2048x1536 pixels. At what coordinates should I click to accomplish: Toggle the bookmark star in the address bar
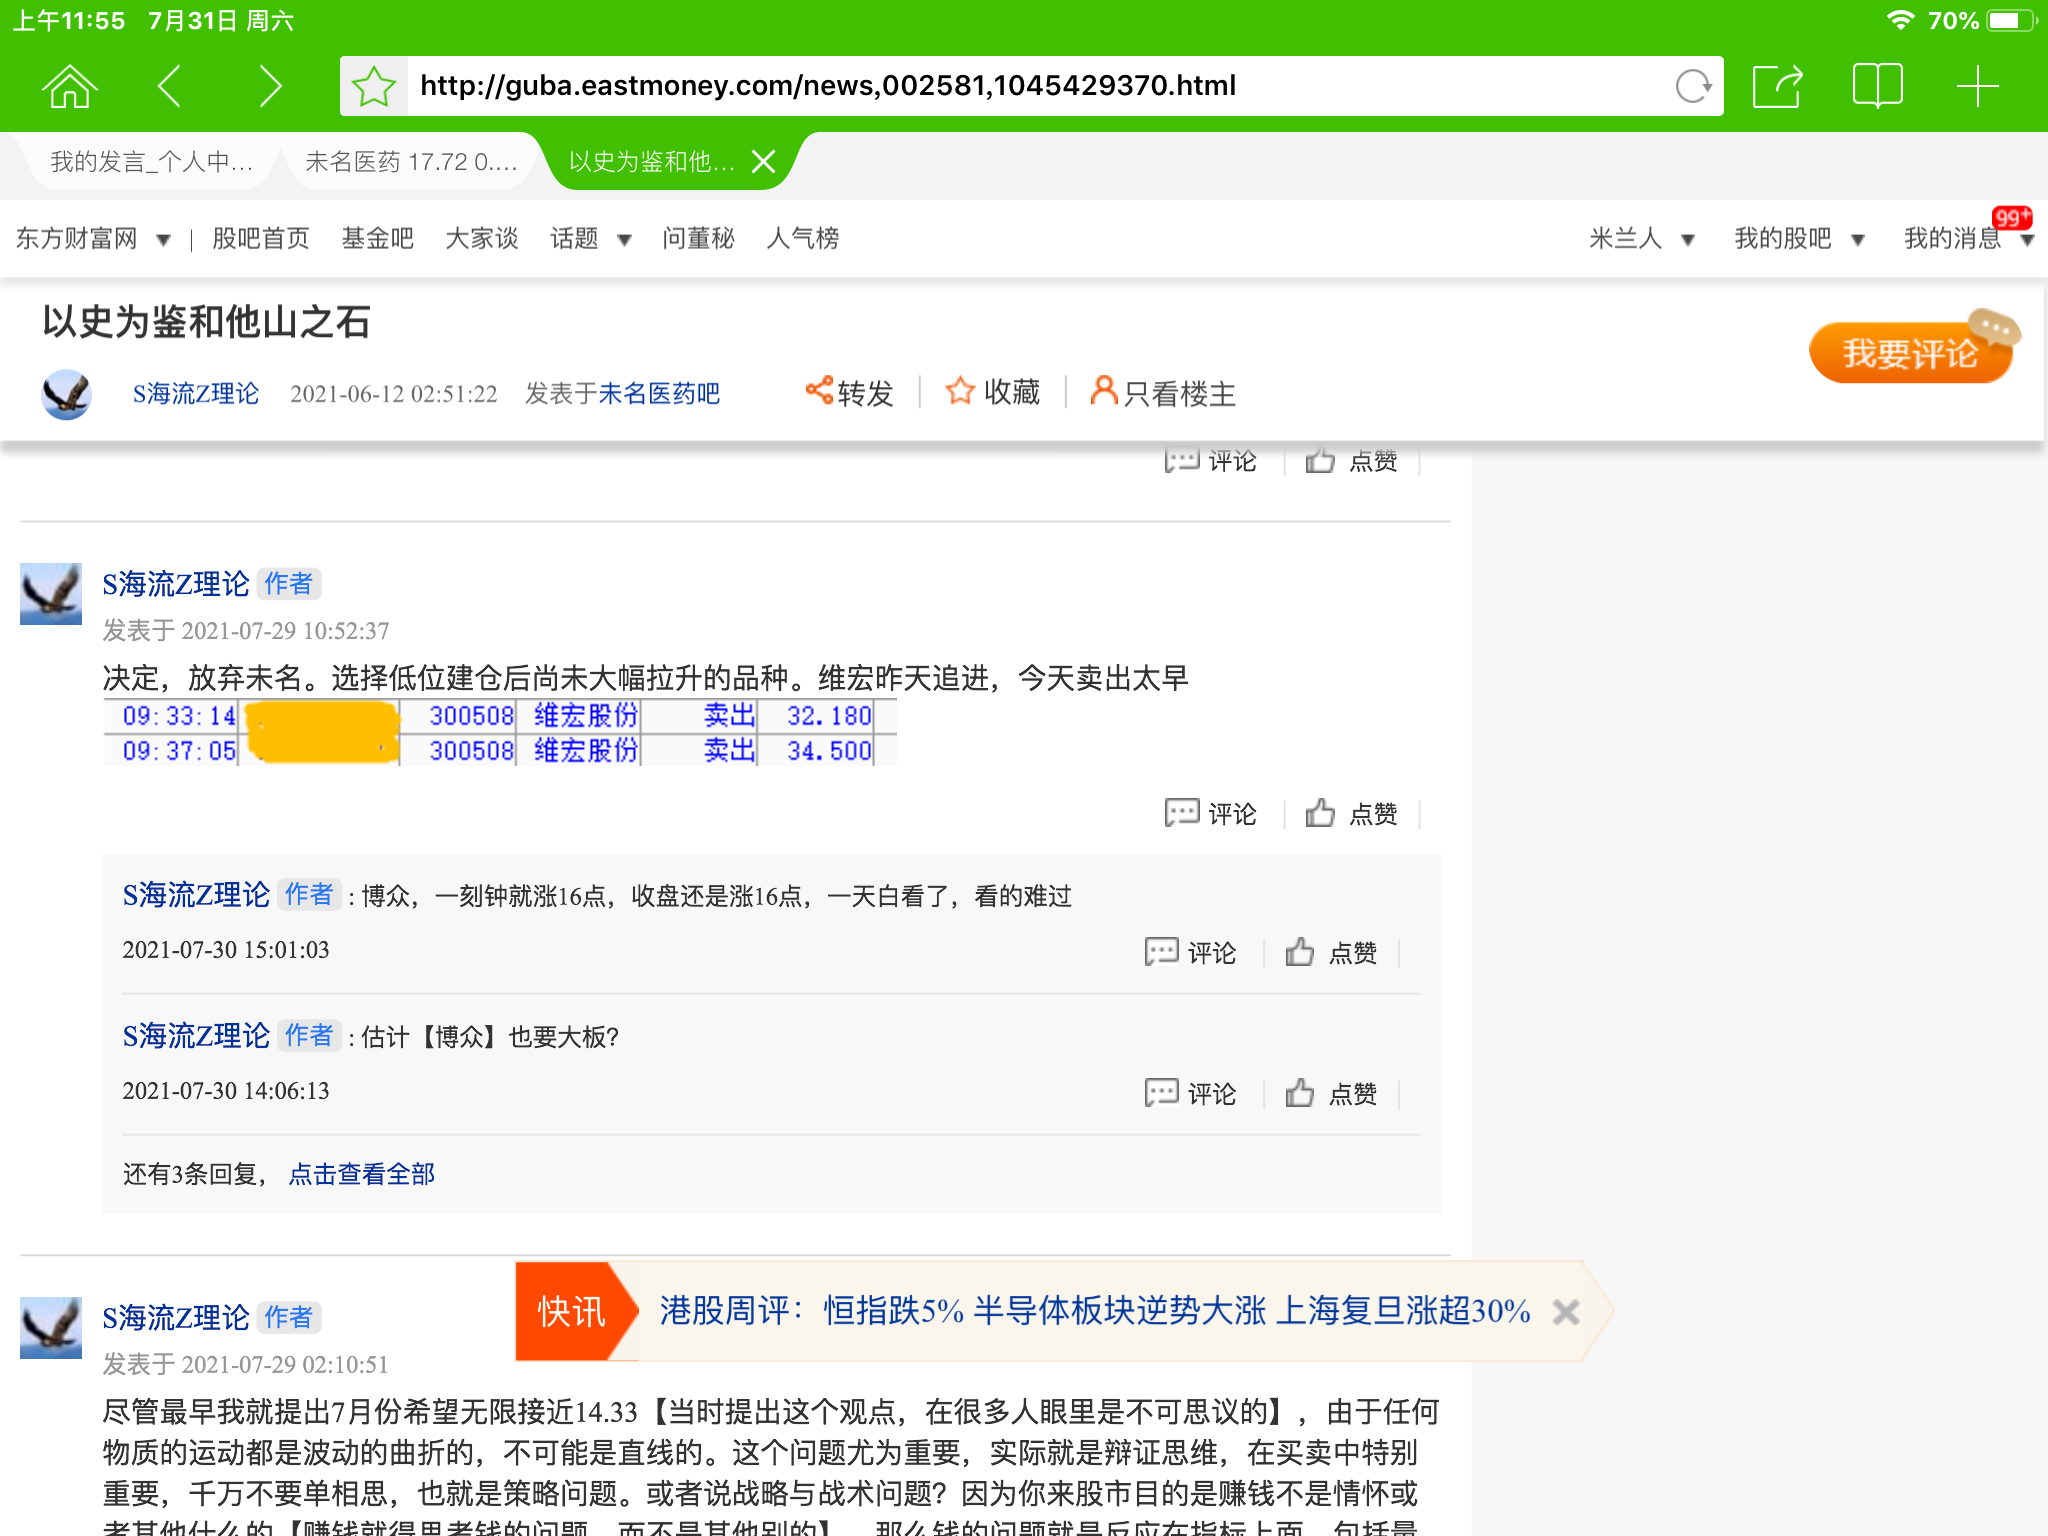click(x=373, y=85)
